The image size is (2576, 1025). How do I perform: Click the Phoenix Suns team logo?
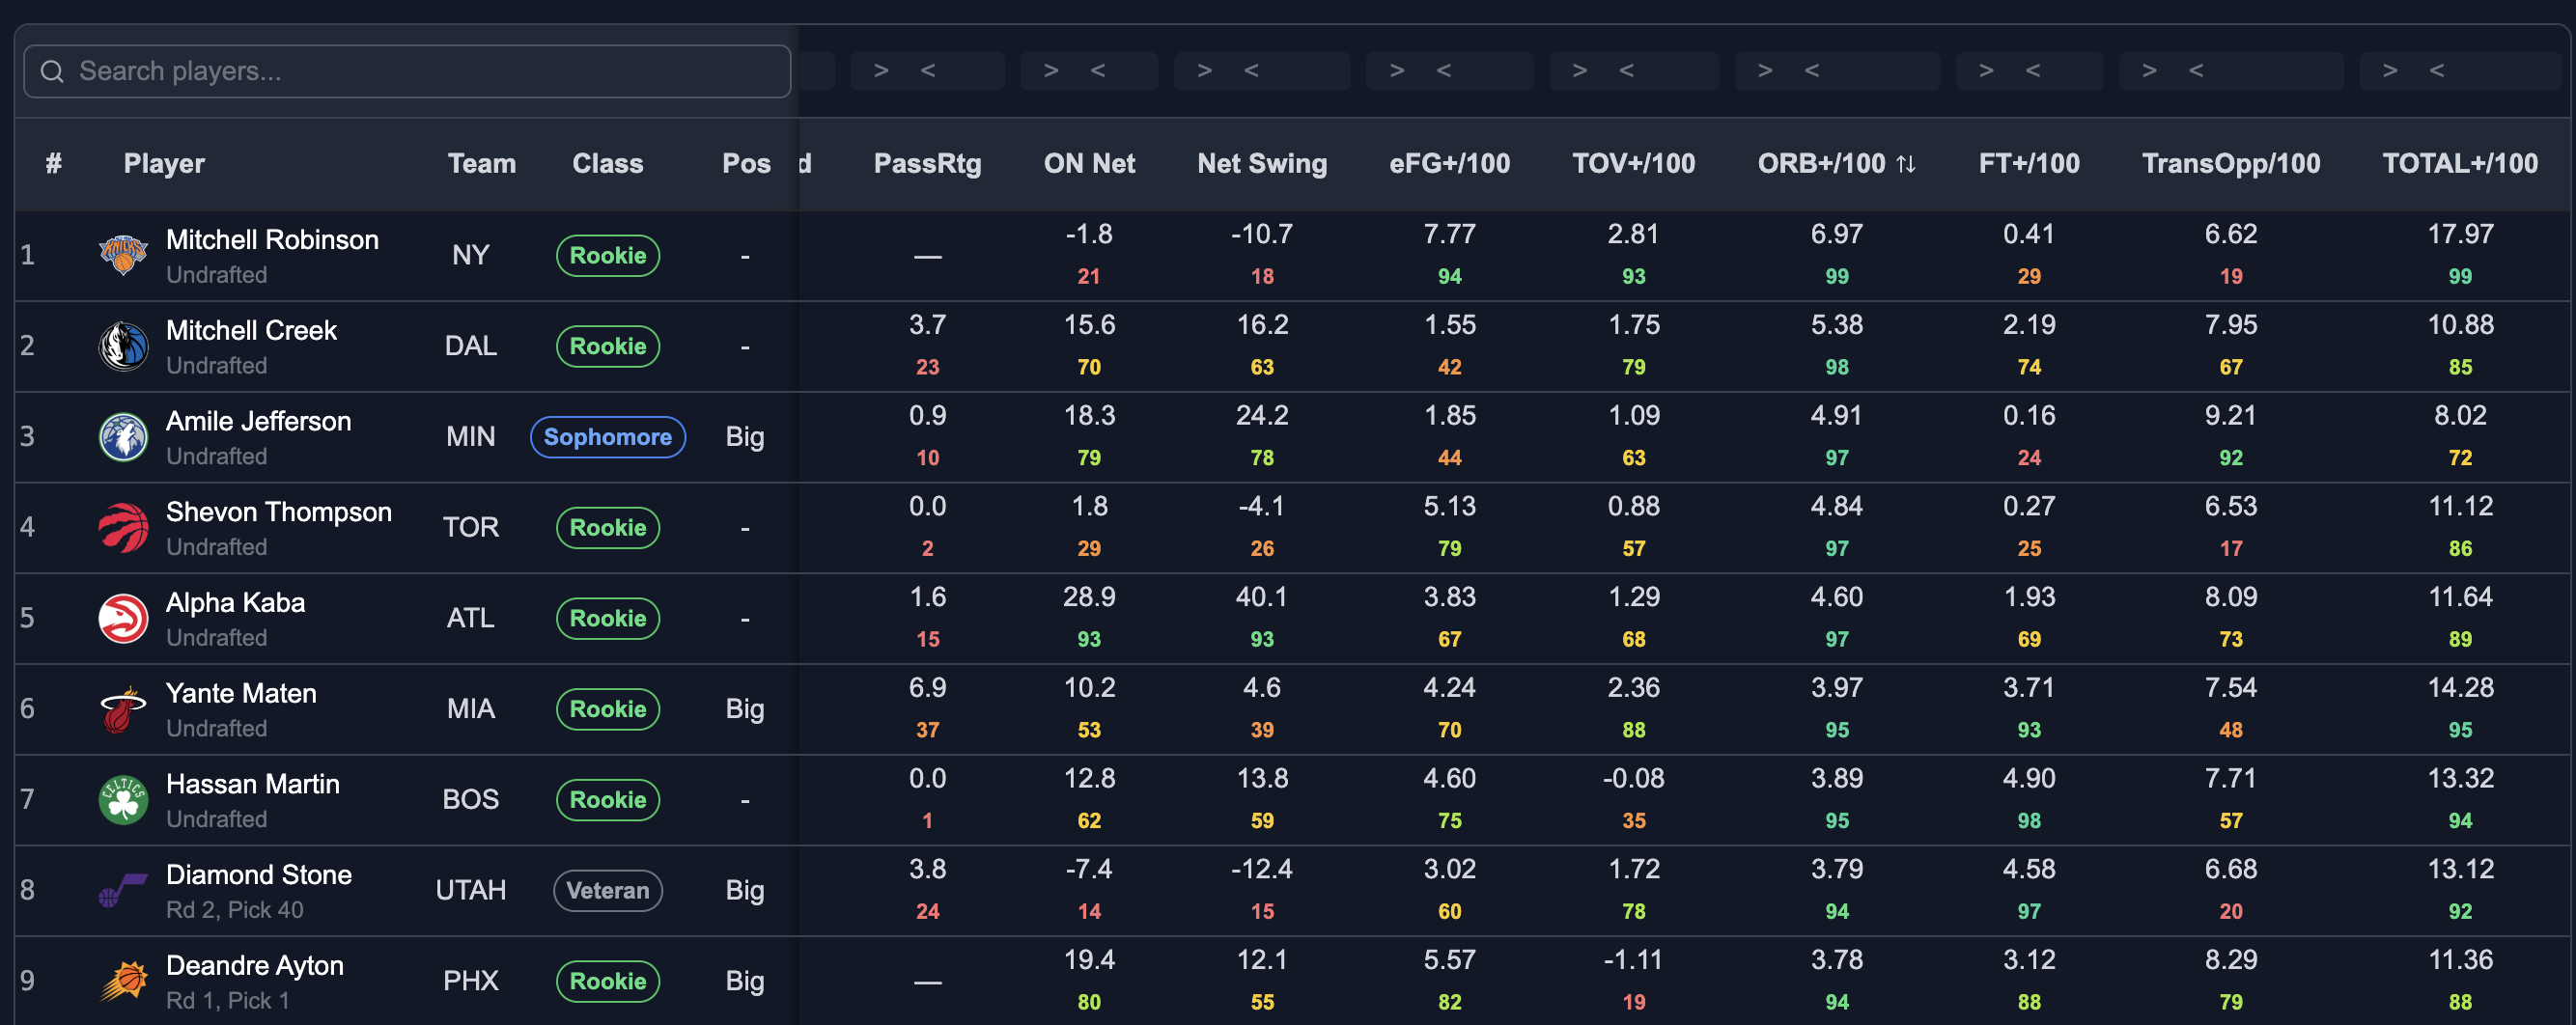pyautogui.click(x=123, y=981)
